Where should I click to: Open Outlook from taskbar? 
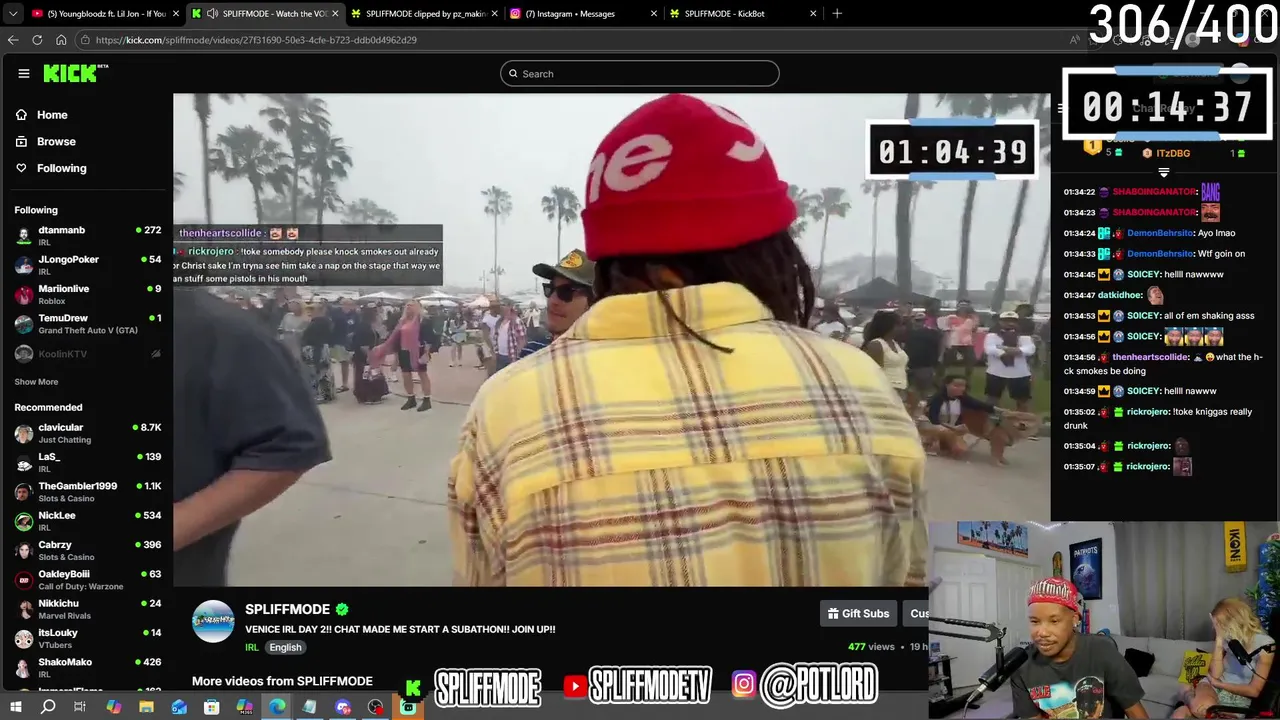click(179, 707)
